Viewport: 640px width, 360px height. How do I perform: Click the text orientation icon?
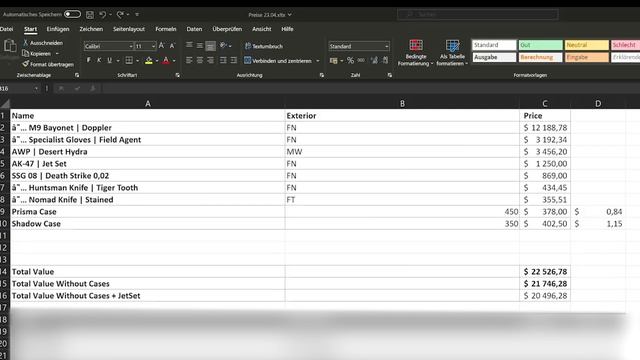tap(223, 45)
